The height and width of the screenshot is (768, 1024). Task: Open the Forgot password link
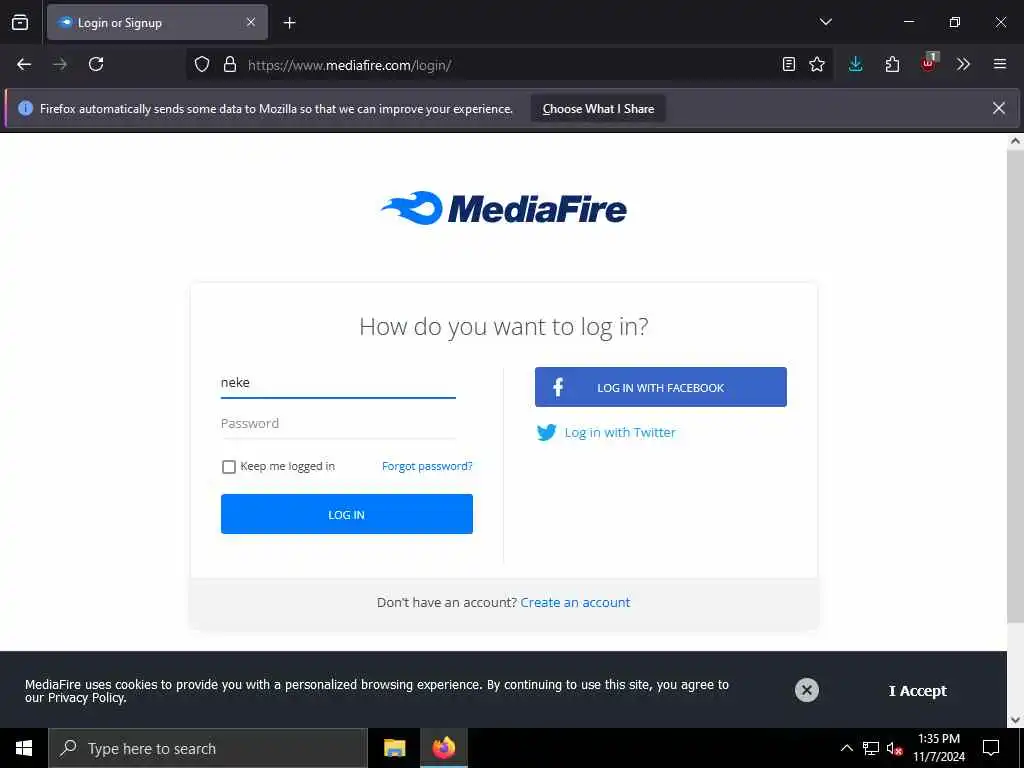click(427, 466)
